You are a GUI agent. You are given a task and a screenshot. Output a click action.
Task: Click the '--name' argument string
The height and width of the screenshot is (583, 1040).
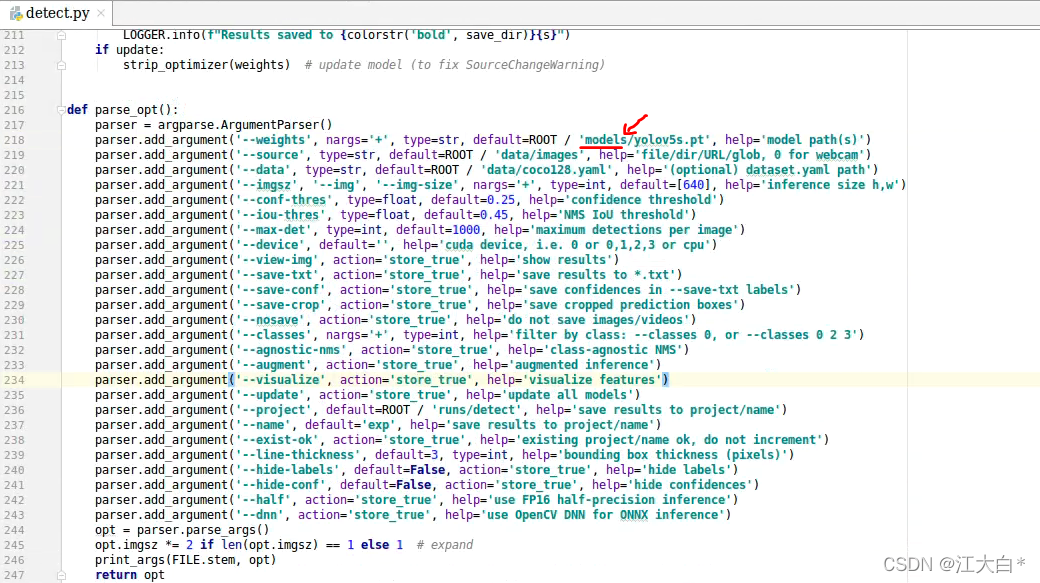[x=263, y=425]
